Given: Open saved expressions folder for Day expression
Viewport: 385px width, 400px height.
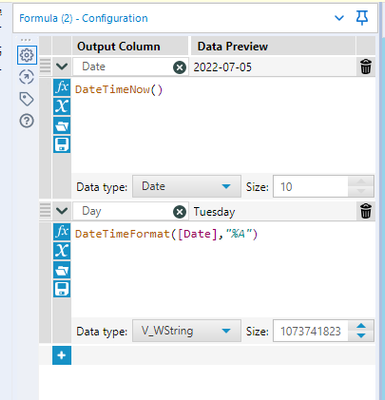Looking at the screenshot, I should [62, 270].
